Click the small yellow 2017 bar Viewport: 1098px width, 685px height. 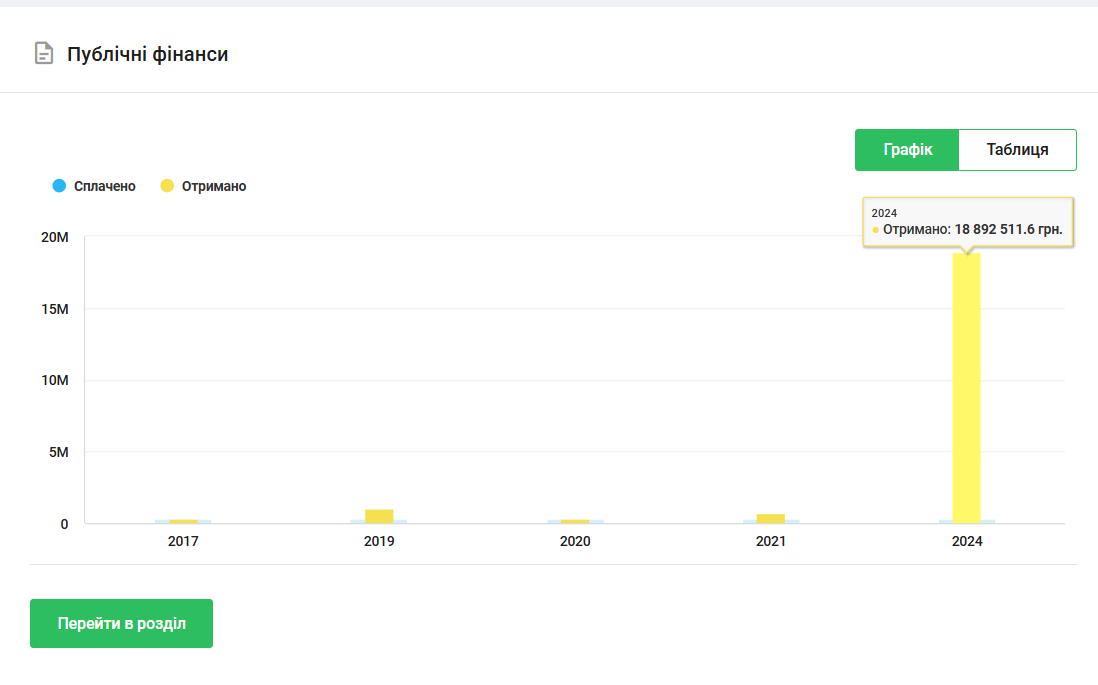coord(183,522)
